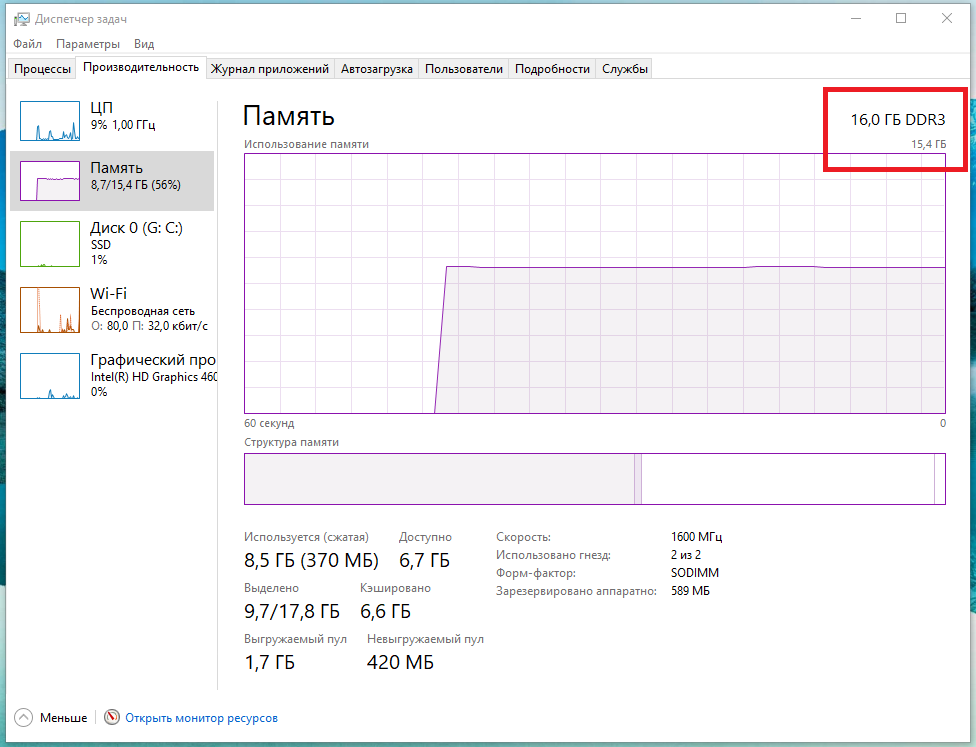This screenshot has width=976, height=747.
Task: Open the Вид menu
Action: (x=144, y=44)
